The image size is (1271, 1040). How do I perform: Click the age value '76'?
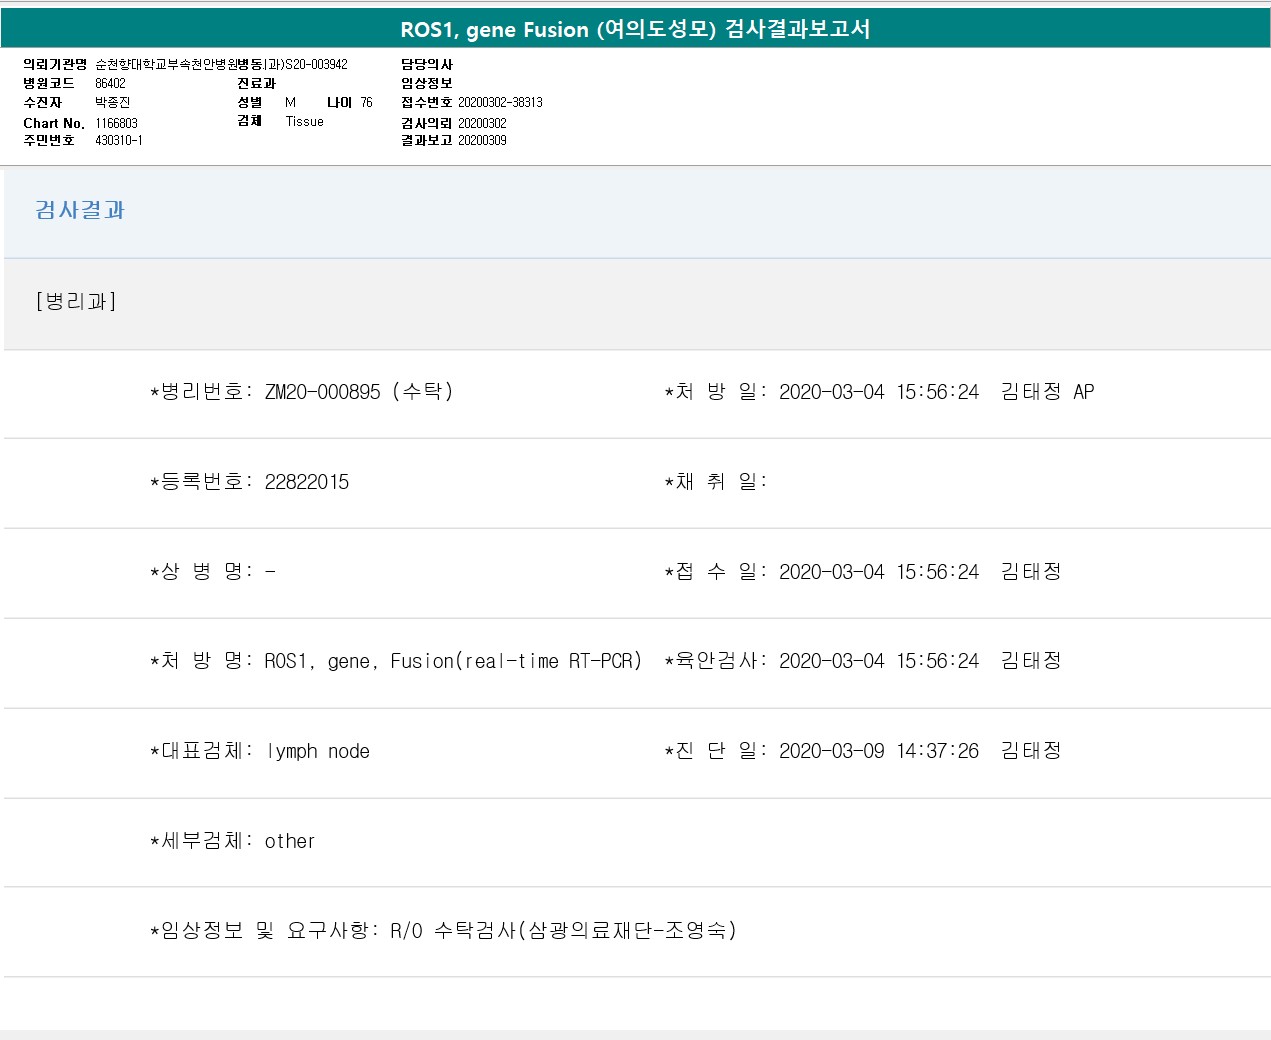[x=366, y=103]
